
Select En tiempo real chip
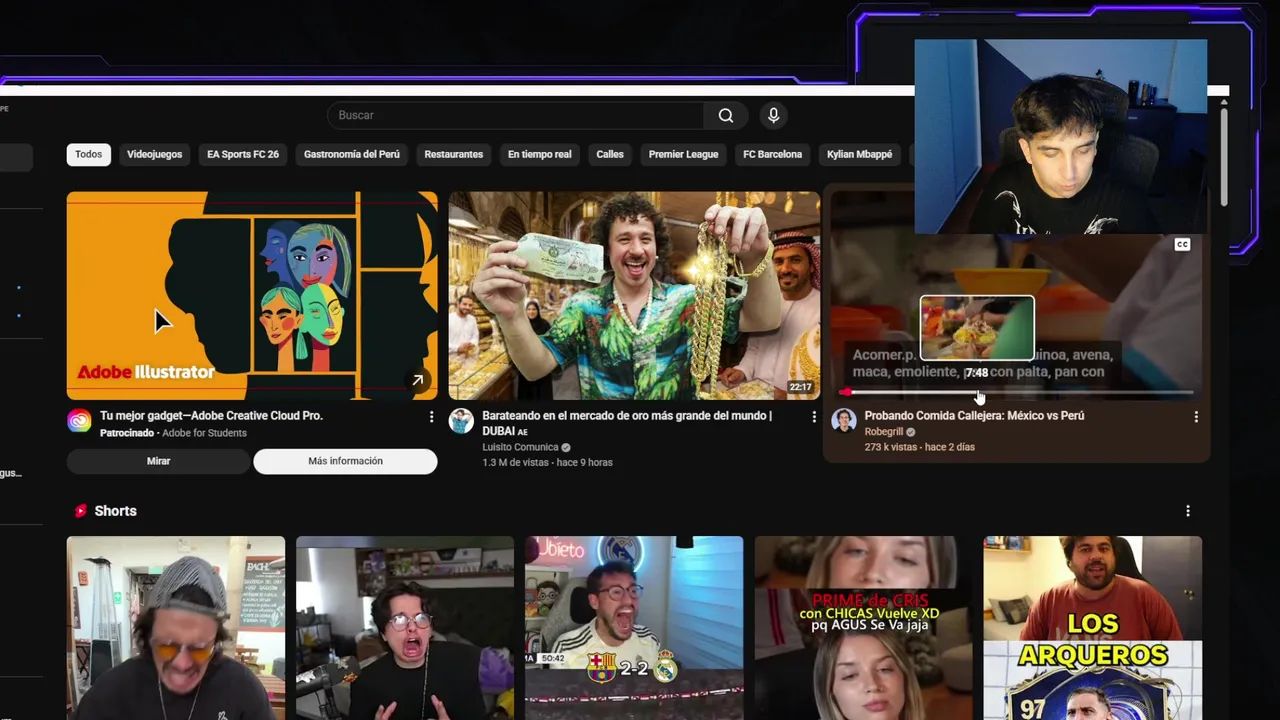pyautogui.click(x=540, y=154)
